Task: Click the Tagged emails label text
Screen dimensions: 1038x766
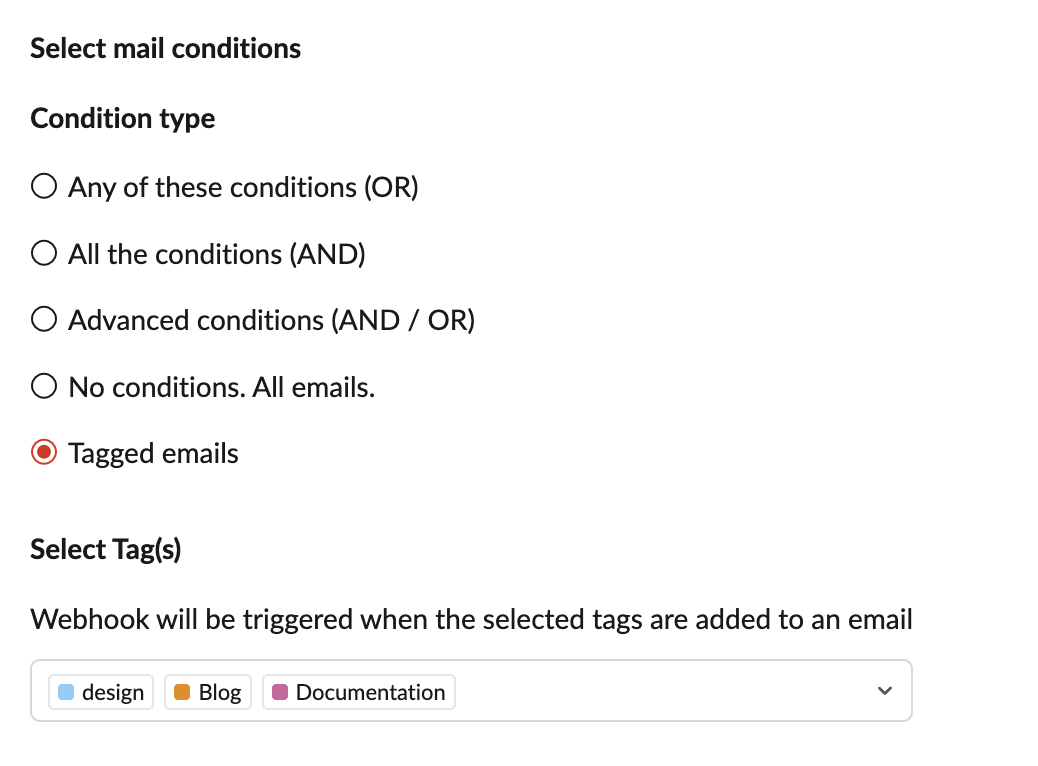Action: [x=154, y=454]
